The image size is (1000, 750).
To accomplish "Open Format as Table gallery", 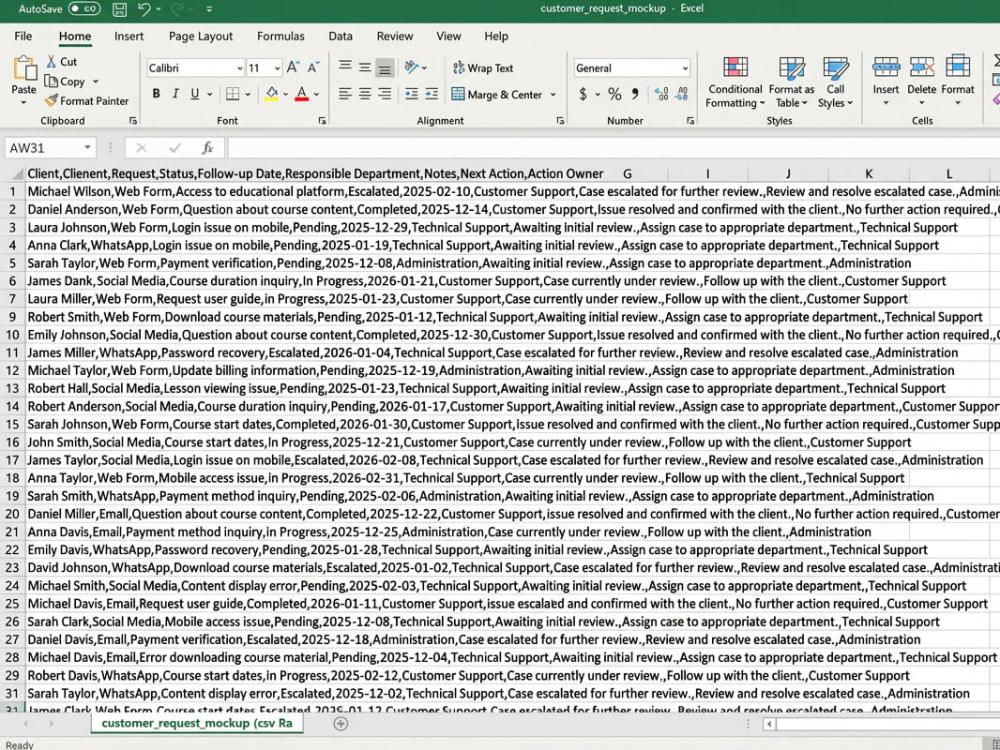I will [x=791, y=82].
